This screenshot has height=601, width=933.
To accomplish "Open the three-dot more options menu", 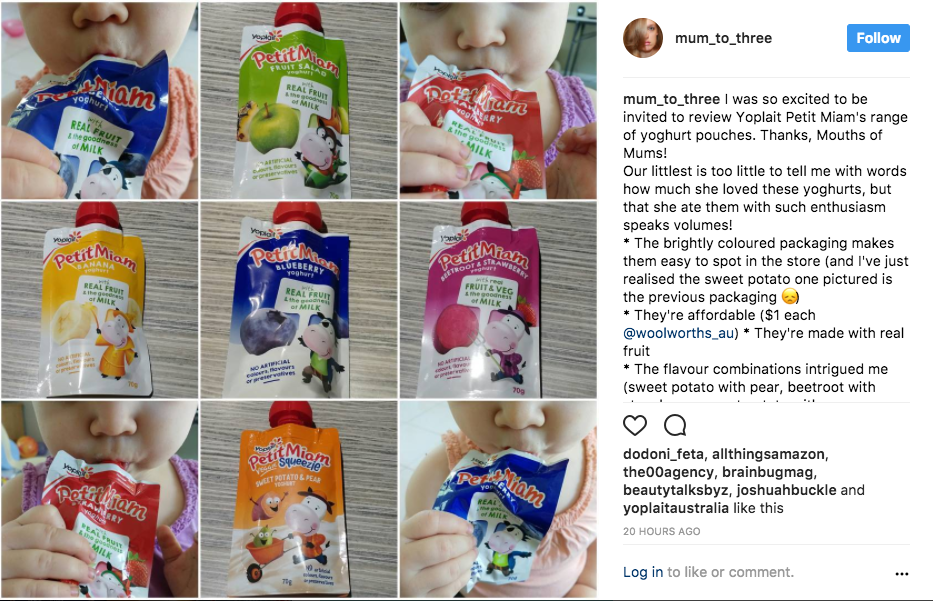I will pyautogui.click(x=901, y=574).
